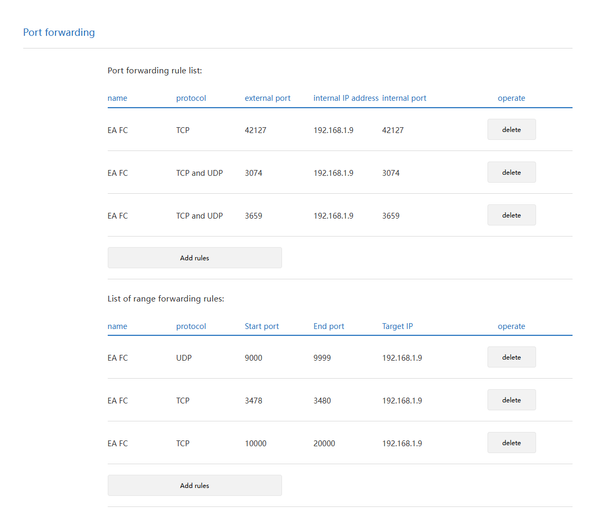Image resolution: width=600 pixels, height=518 pixels.
Task: Select the external port 42127 cell
Action: [258, 130]
